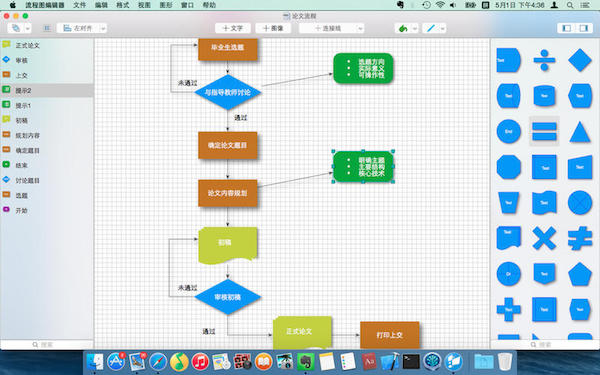Open dropdown arrow next to undo icon
The width and height of the screenshot is (600, 375).
click(x=415, y=28)
